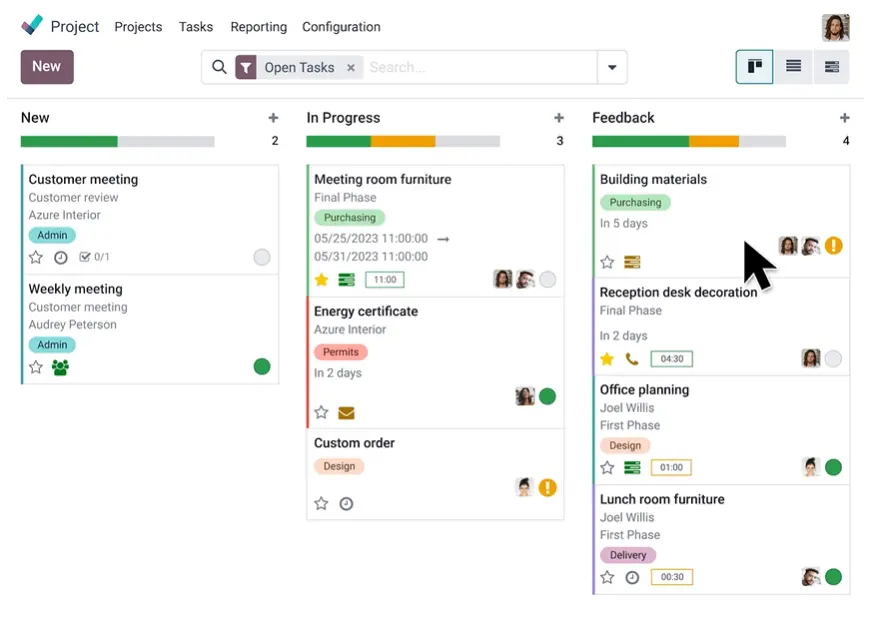Viewport: 871px width, 625px height.
Task: Click the green people icon on Weekly meeting
Action: pos(60,367)
